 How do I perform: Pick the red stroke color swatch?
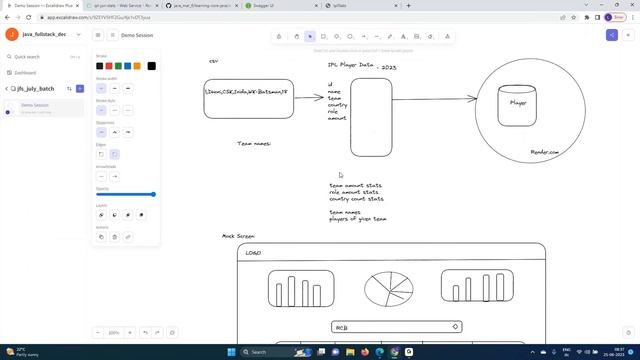point(109,66)
